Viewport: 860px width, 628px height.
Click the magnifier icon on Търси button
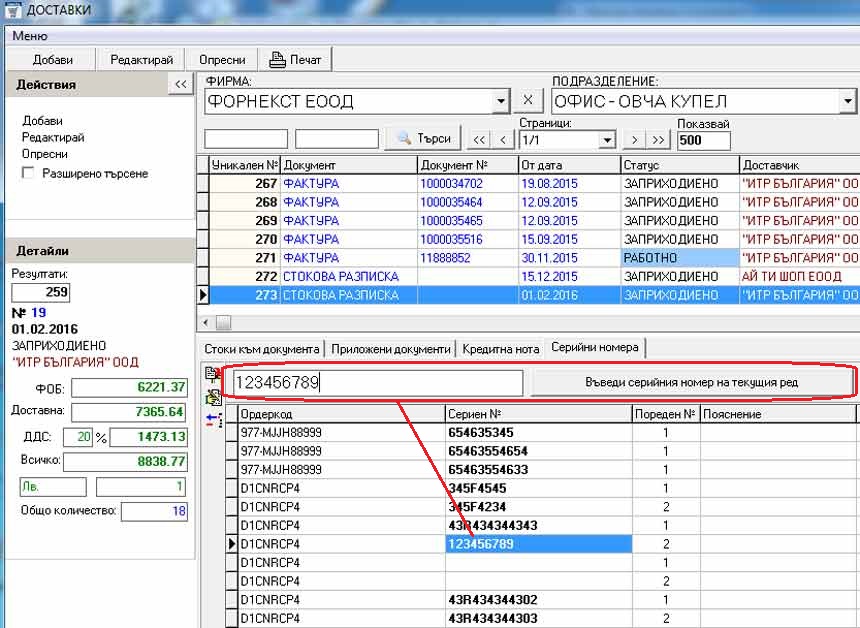point(404,138)
